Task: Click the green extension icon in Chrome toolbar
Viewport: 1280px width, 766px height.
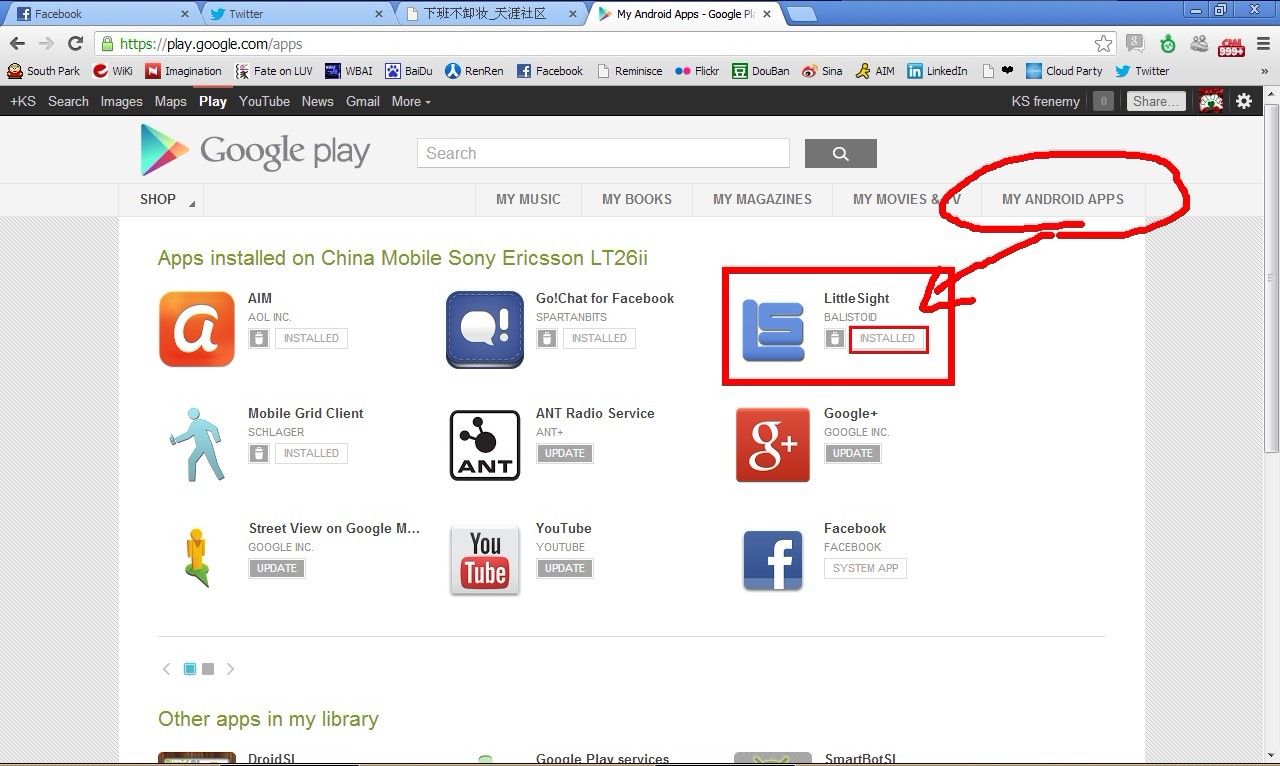Action: (x=1168, y=44)
